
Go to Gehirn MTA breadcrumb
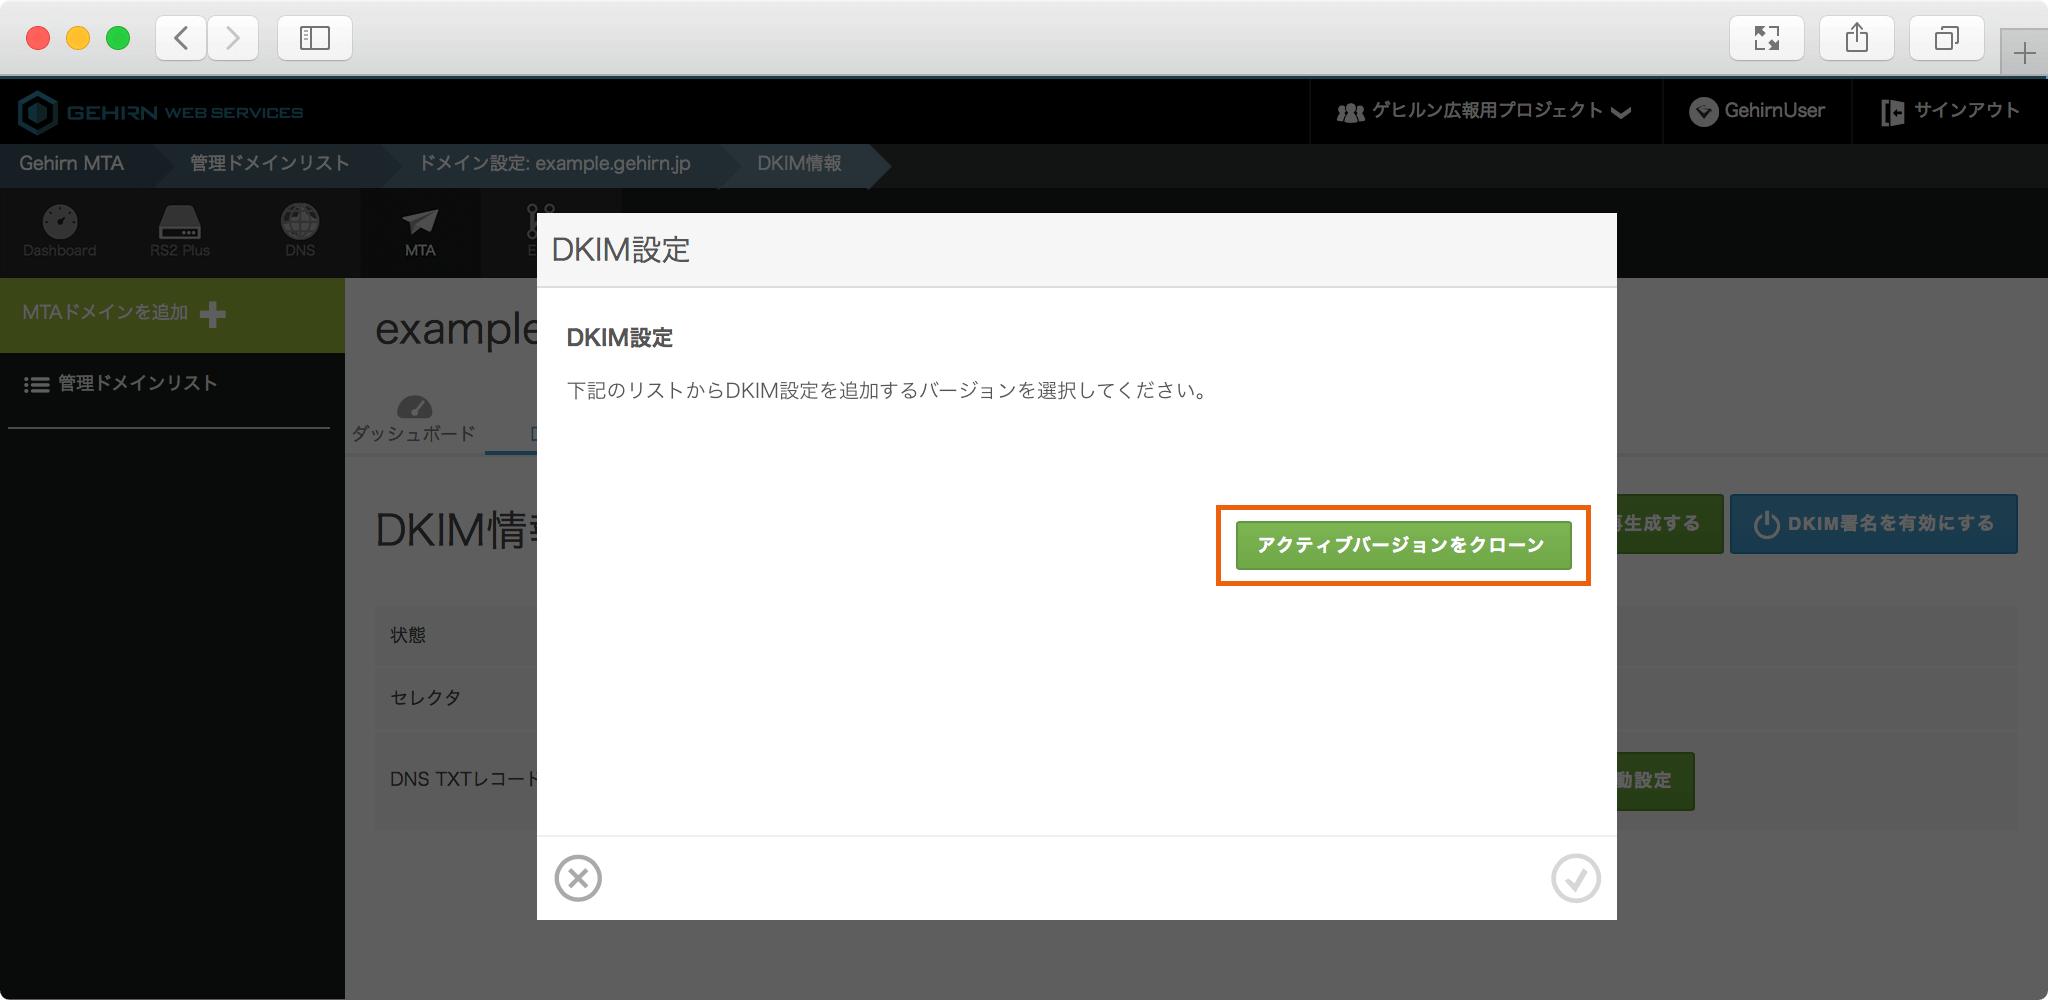[x=72, y=164]
